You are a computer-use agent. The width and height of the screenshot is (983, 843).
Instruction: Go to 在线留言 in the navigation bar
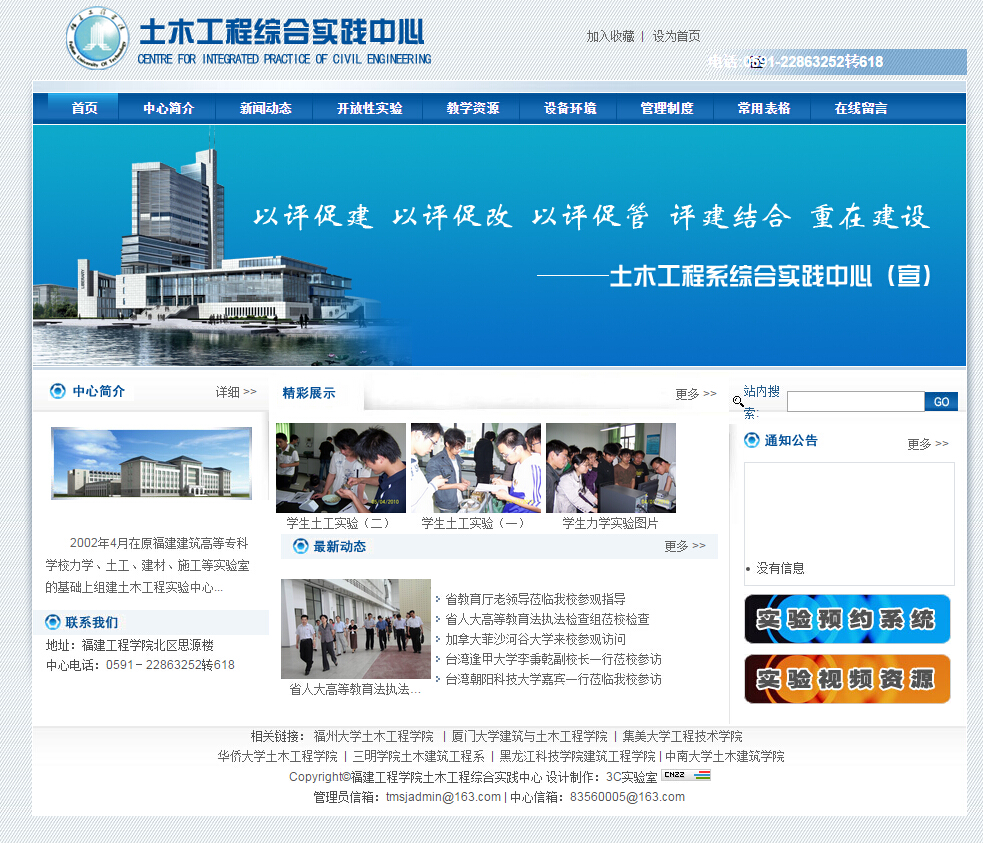860,108
